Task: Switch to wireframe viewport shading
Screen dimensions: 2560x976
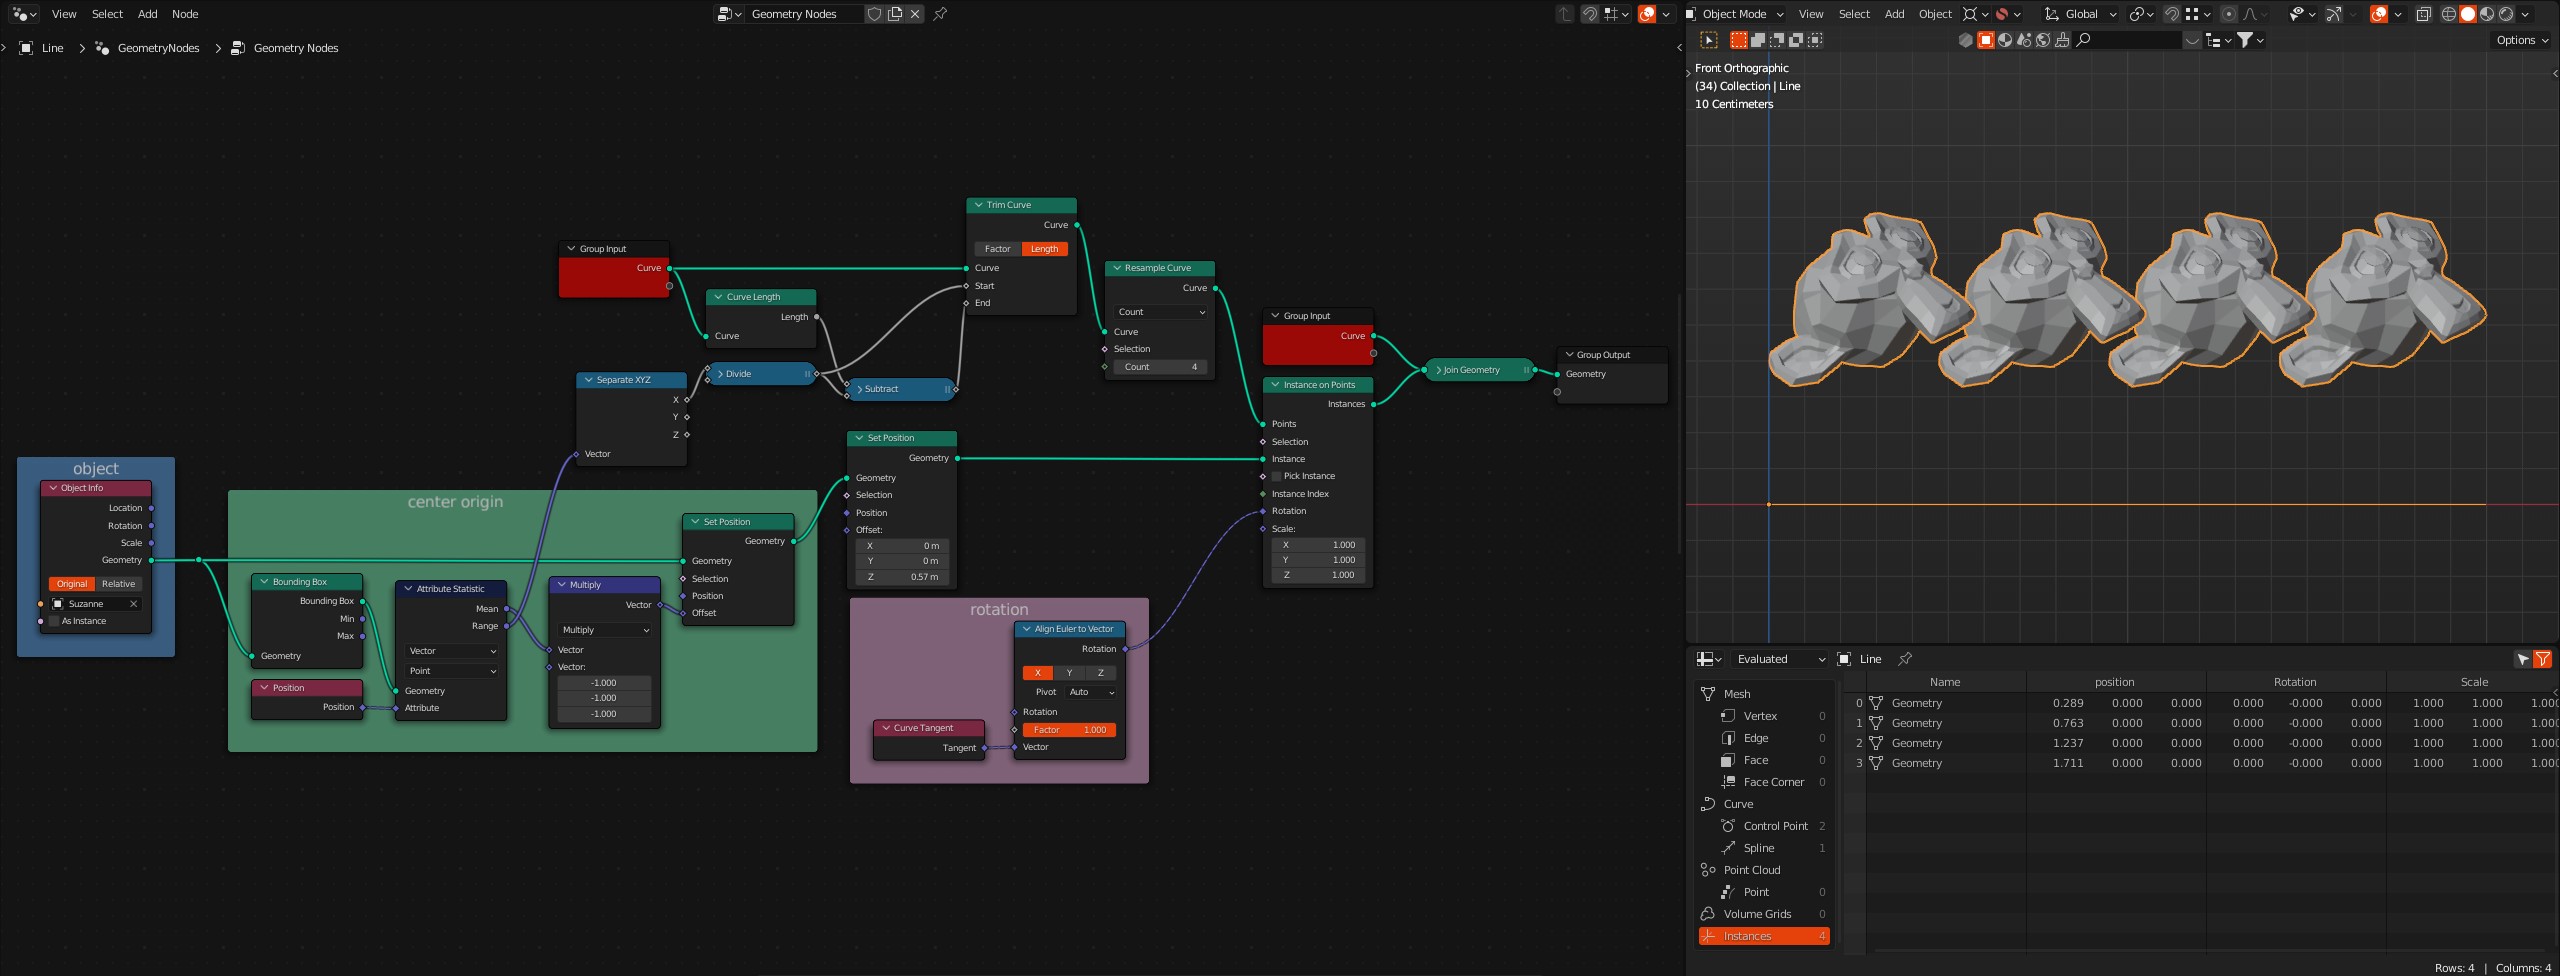Action: coord(2449,14)
